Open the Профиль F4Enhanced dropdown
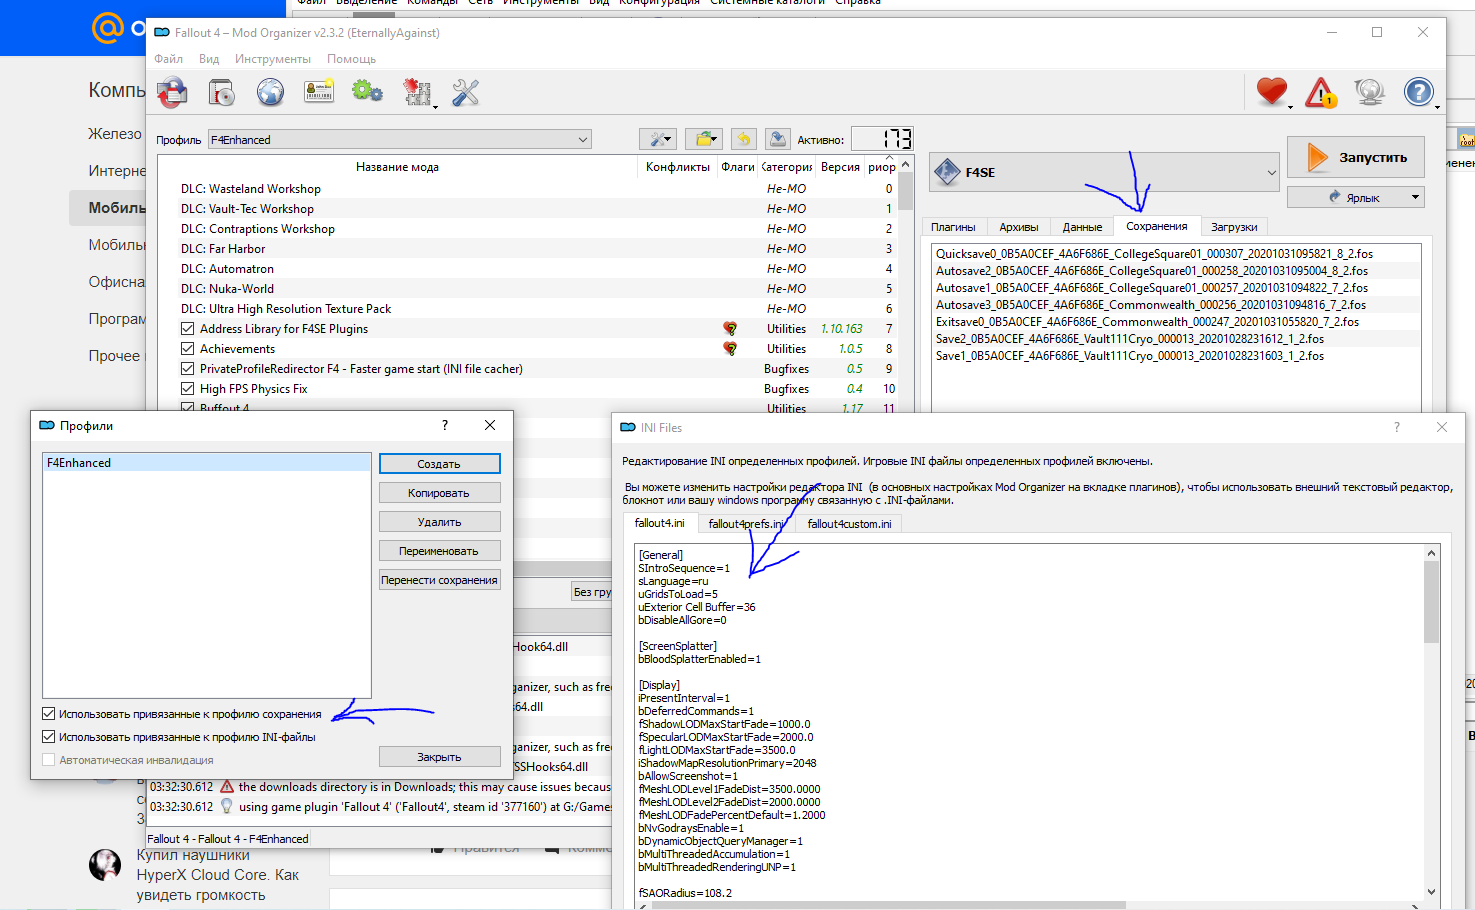Screen dimensions: 1475x910 (399, 140)
